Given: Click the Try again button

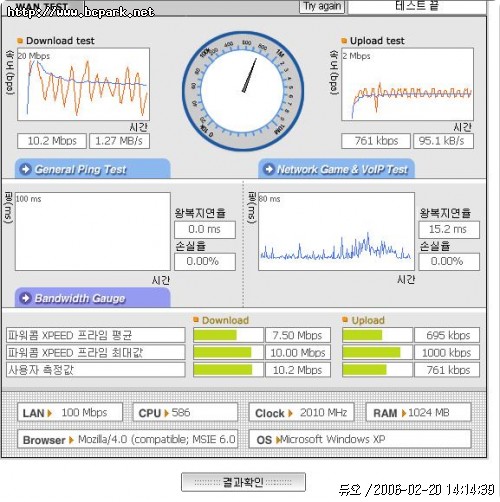Looking at the screenshot, I should tap(322, 6).
